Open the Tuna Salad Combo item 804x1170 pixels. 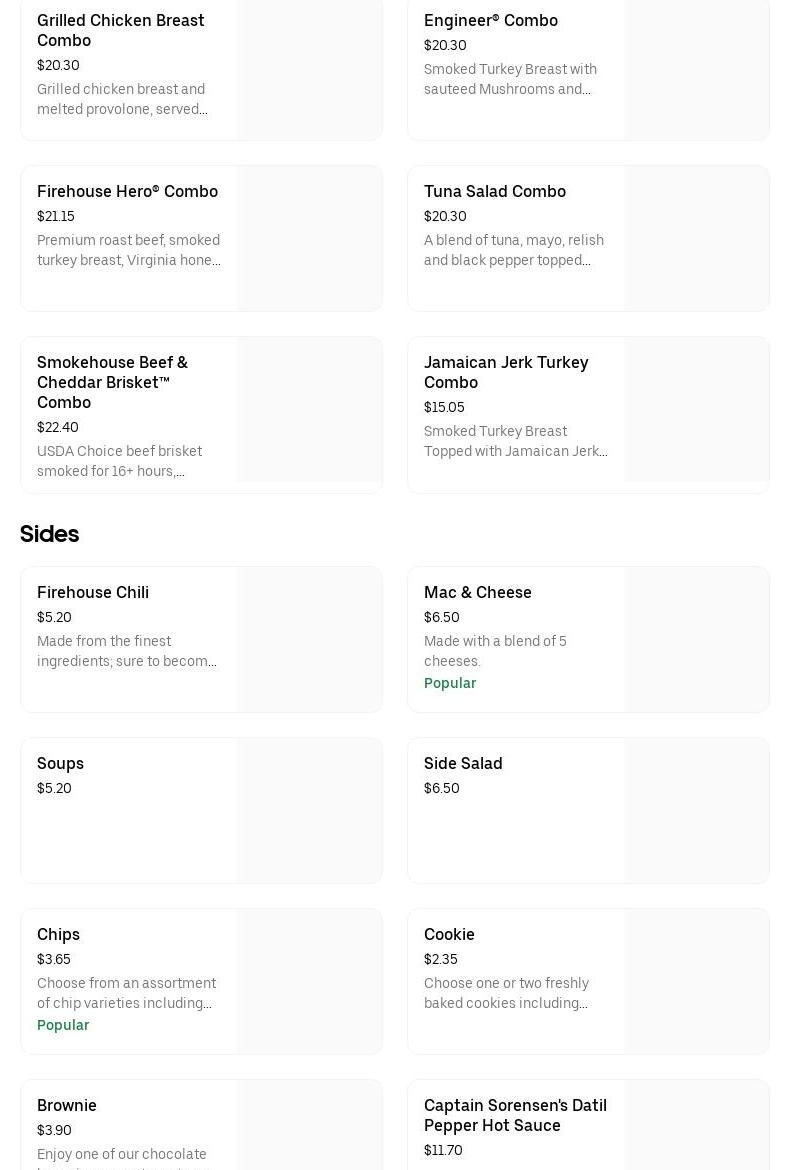(494, 191)
